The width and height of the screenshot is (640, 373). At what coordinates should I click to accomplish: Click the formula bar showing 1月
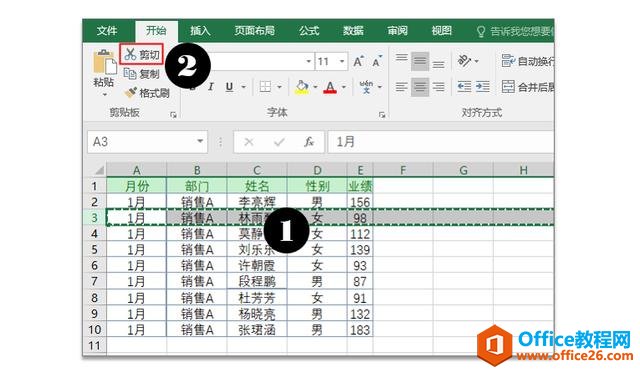point(441,142)
